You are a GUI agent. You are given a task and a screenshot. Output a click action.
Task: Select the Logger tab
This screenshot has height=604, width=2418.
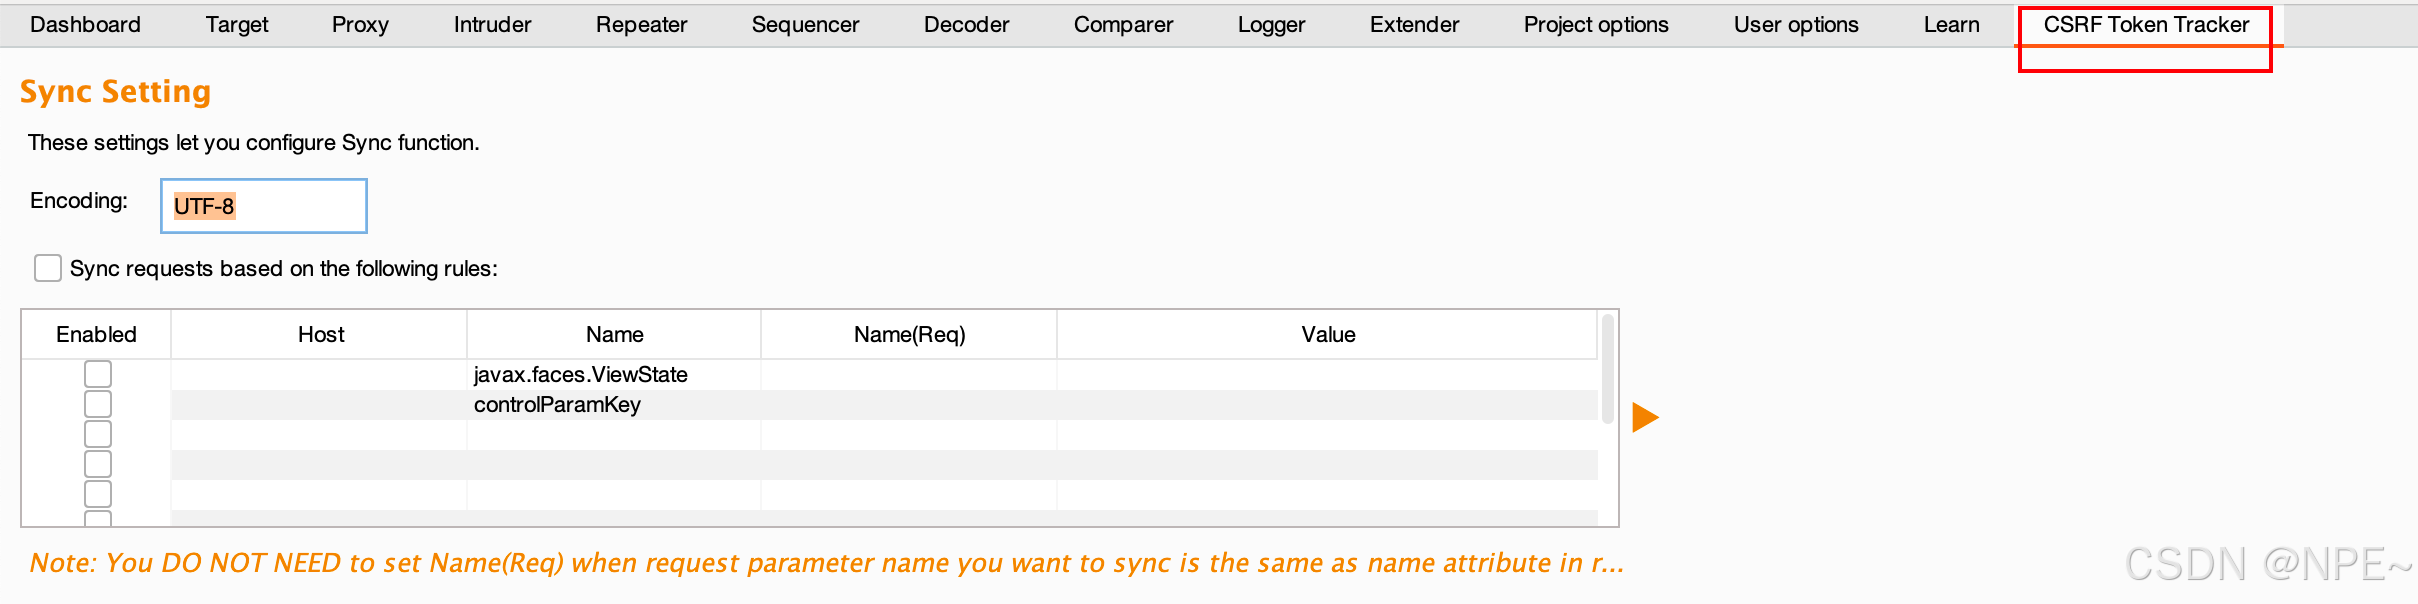tap(1271, 24)
